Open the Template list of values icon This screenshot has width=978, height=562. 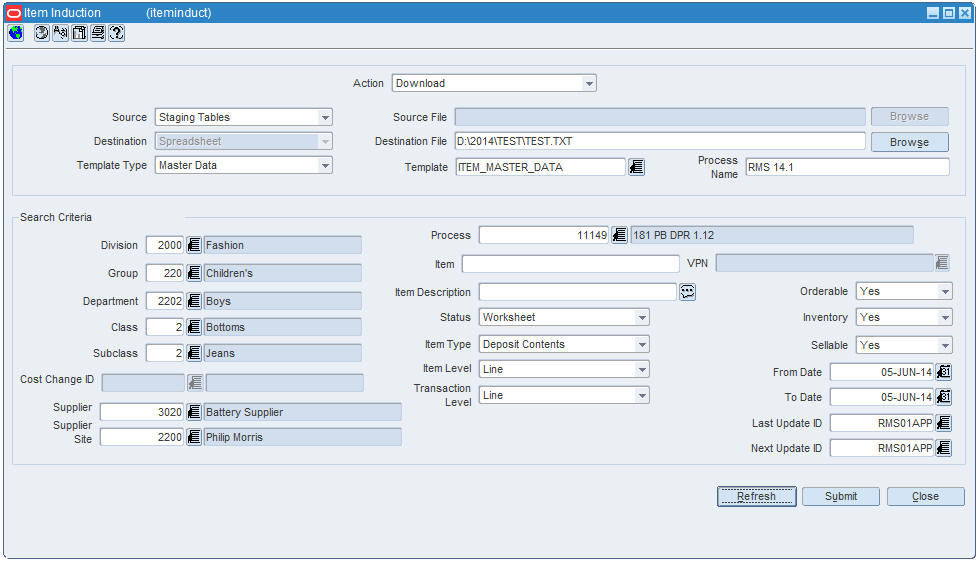tap(636, 167)
